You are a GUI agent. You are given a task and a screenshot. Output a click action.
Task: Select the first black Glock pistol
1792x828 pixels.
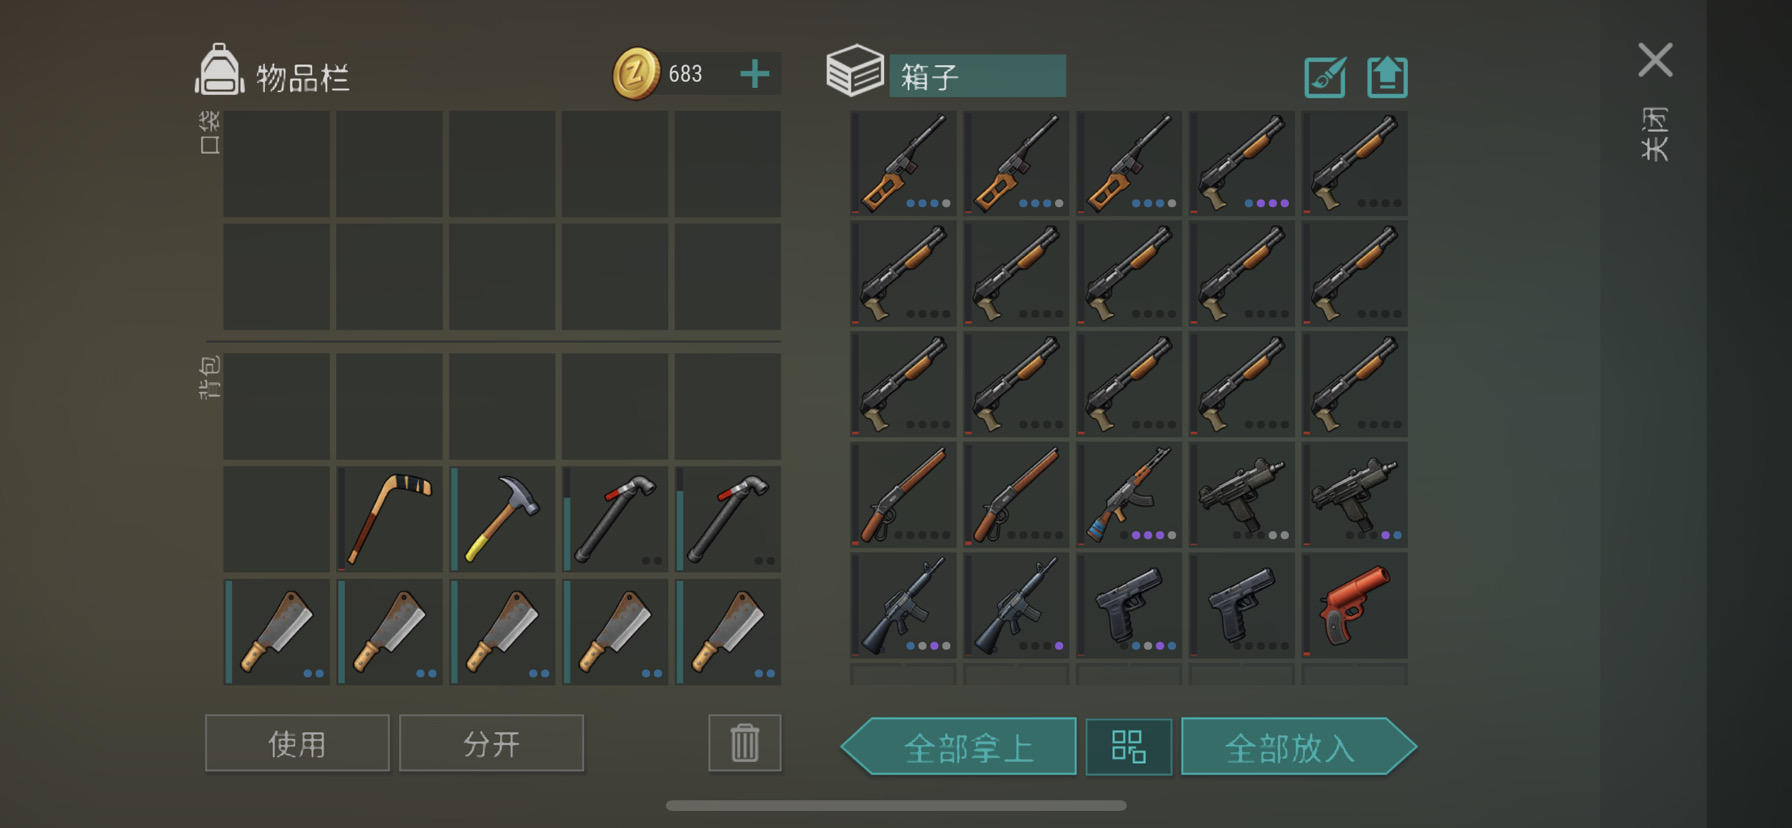1129,605
